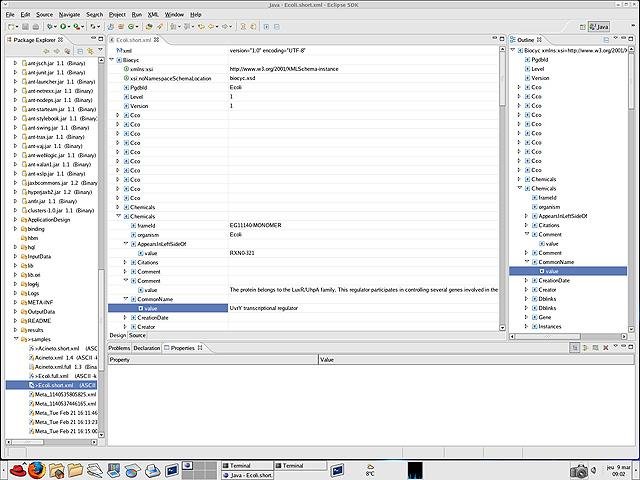Open the New wizard dropdown arrow
The height and width of the screenshot is (480, 640).
coord(17,27)
